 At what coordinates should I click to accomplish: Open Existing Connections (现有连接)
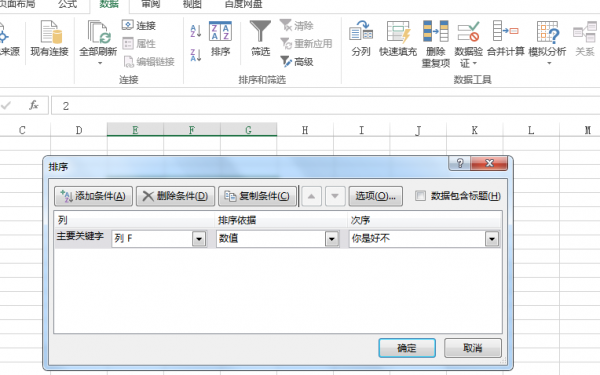pos(49,38)
